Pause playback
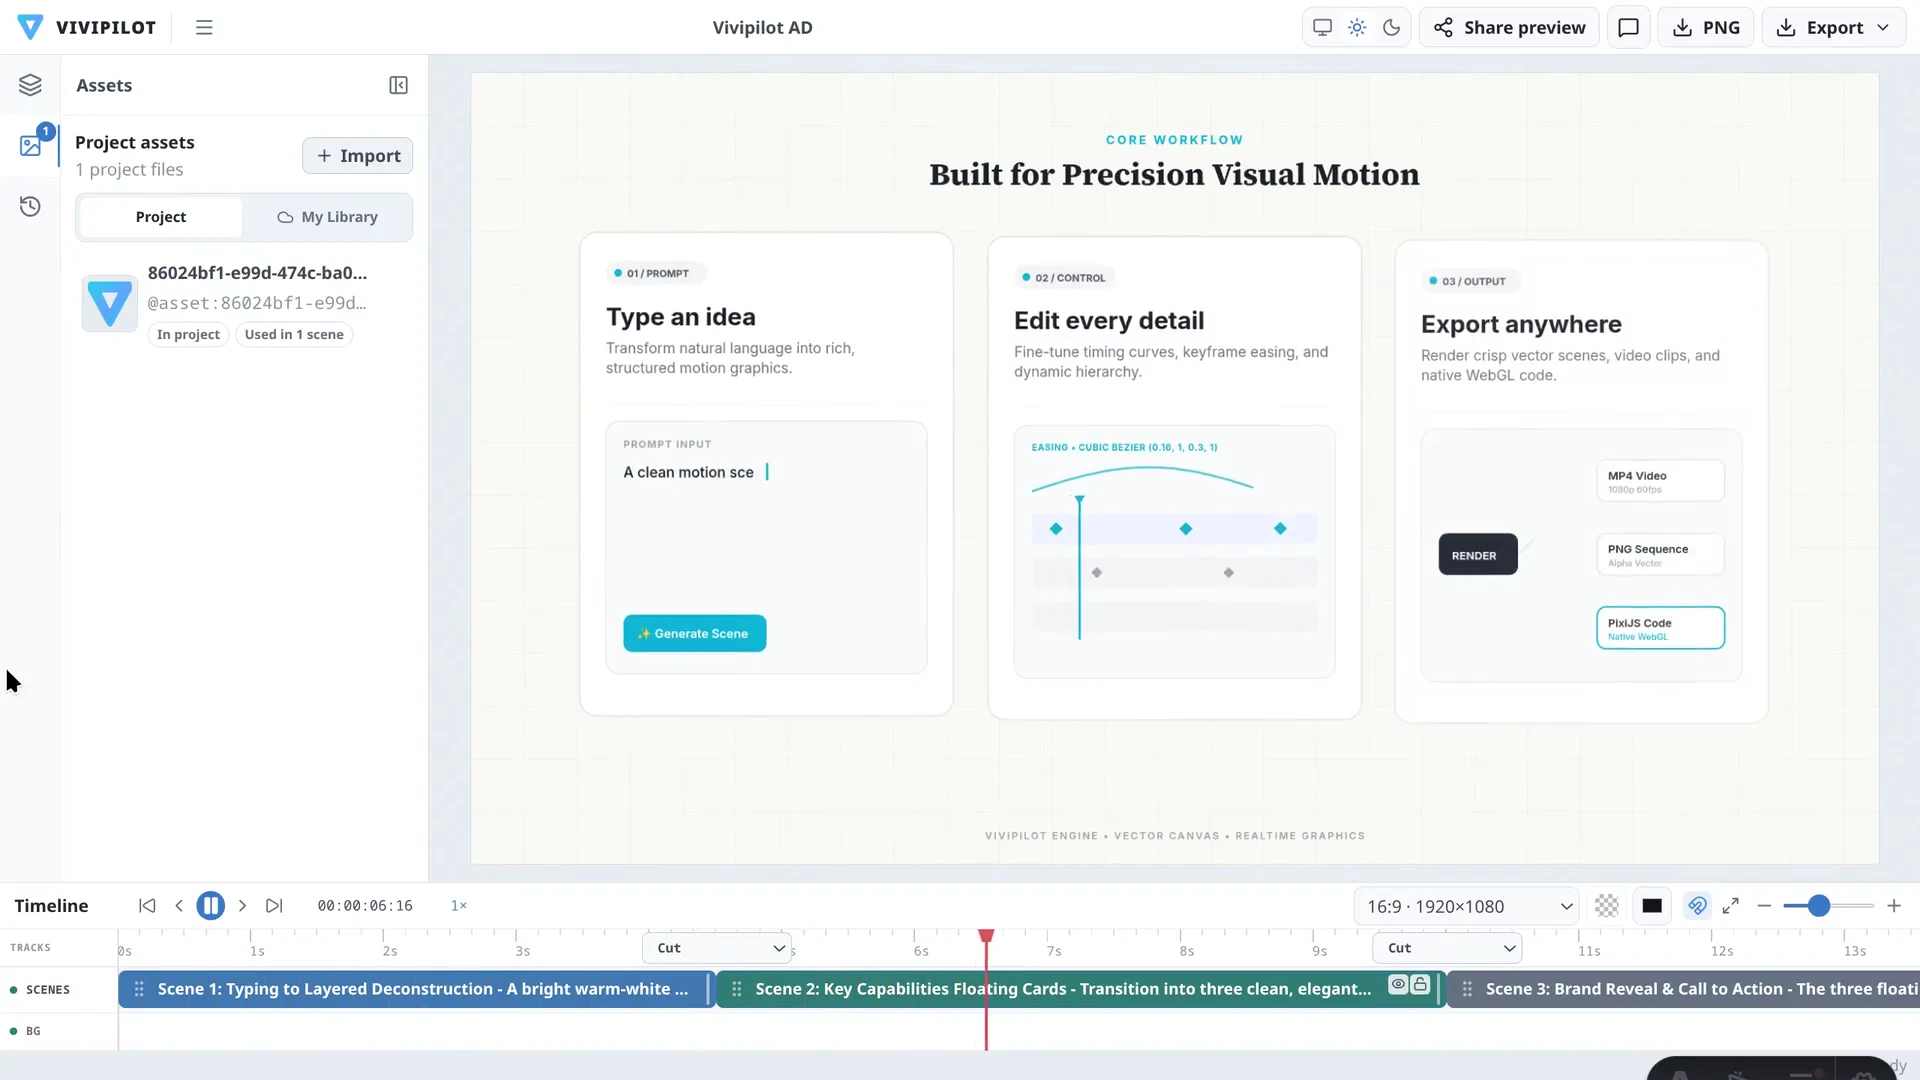Screen dimensions: 1920x1080 pos(210,905)
